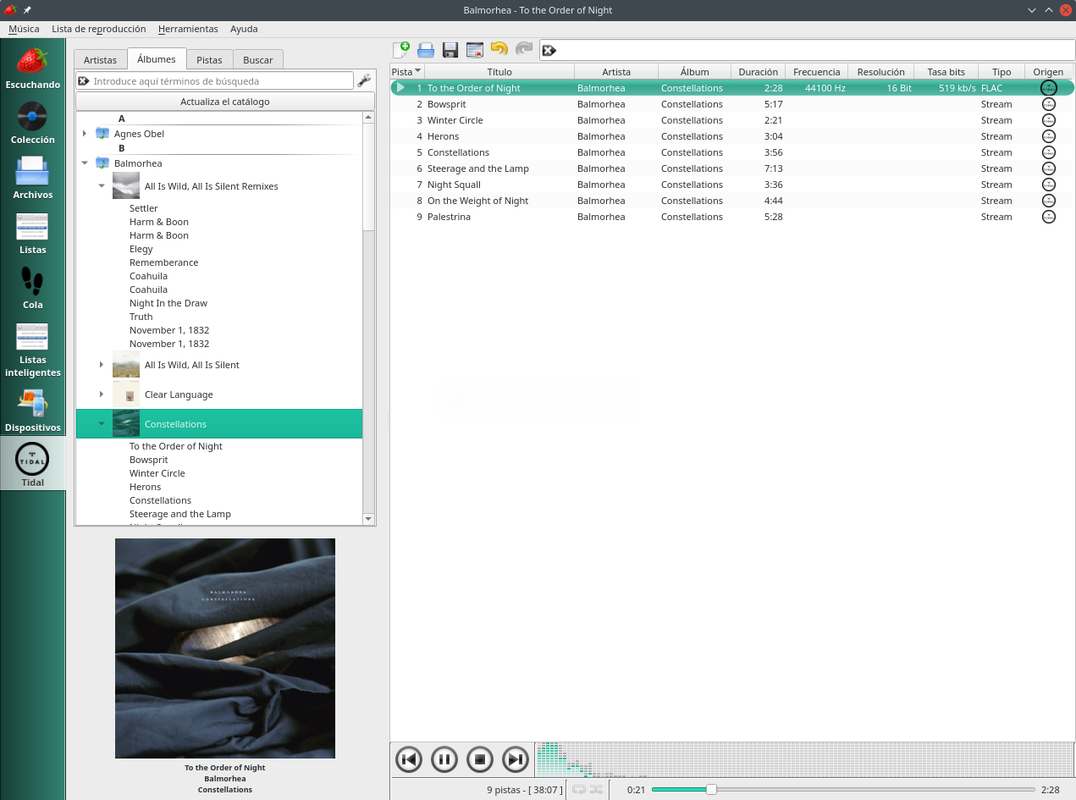Image resolution: width=1076 pixels, height=800 pixels.
Task: Select the Tidal sidebar entry
Action: coord(32,464)
